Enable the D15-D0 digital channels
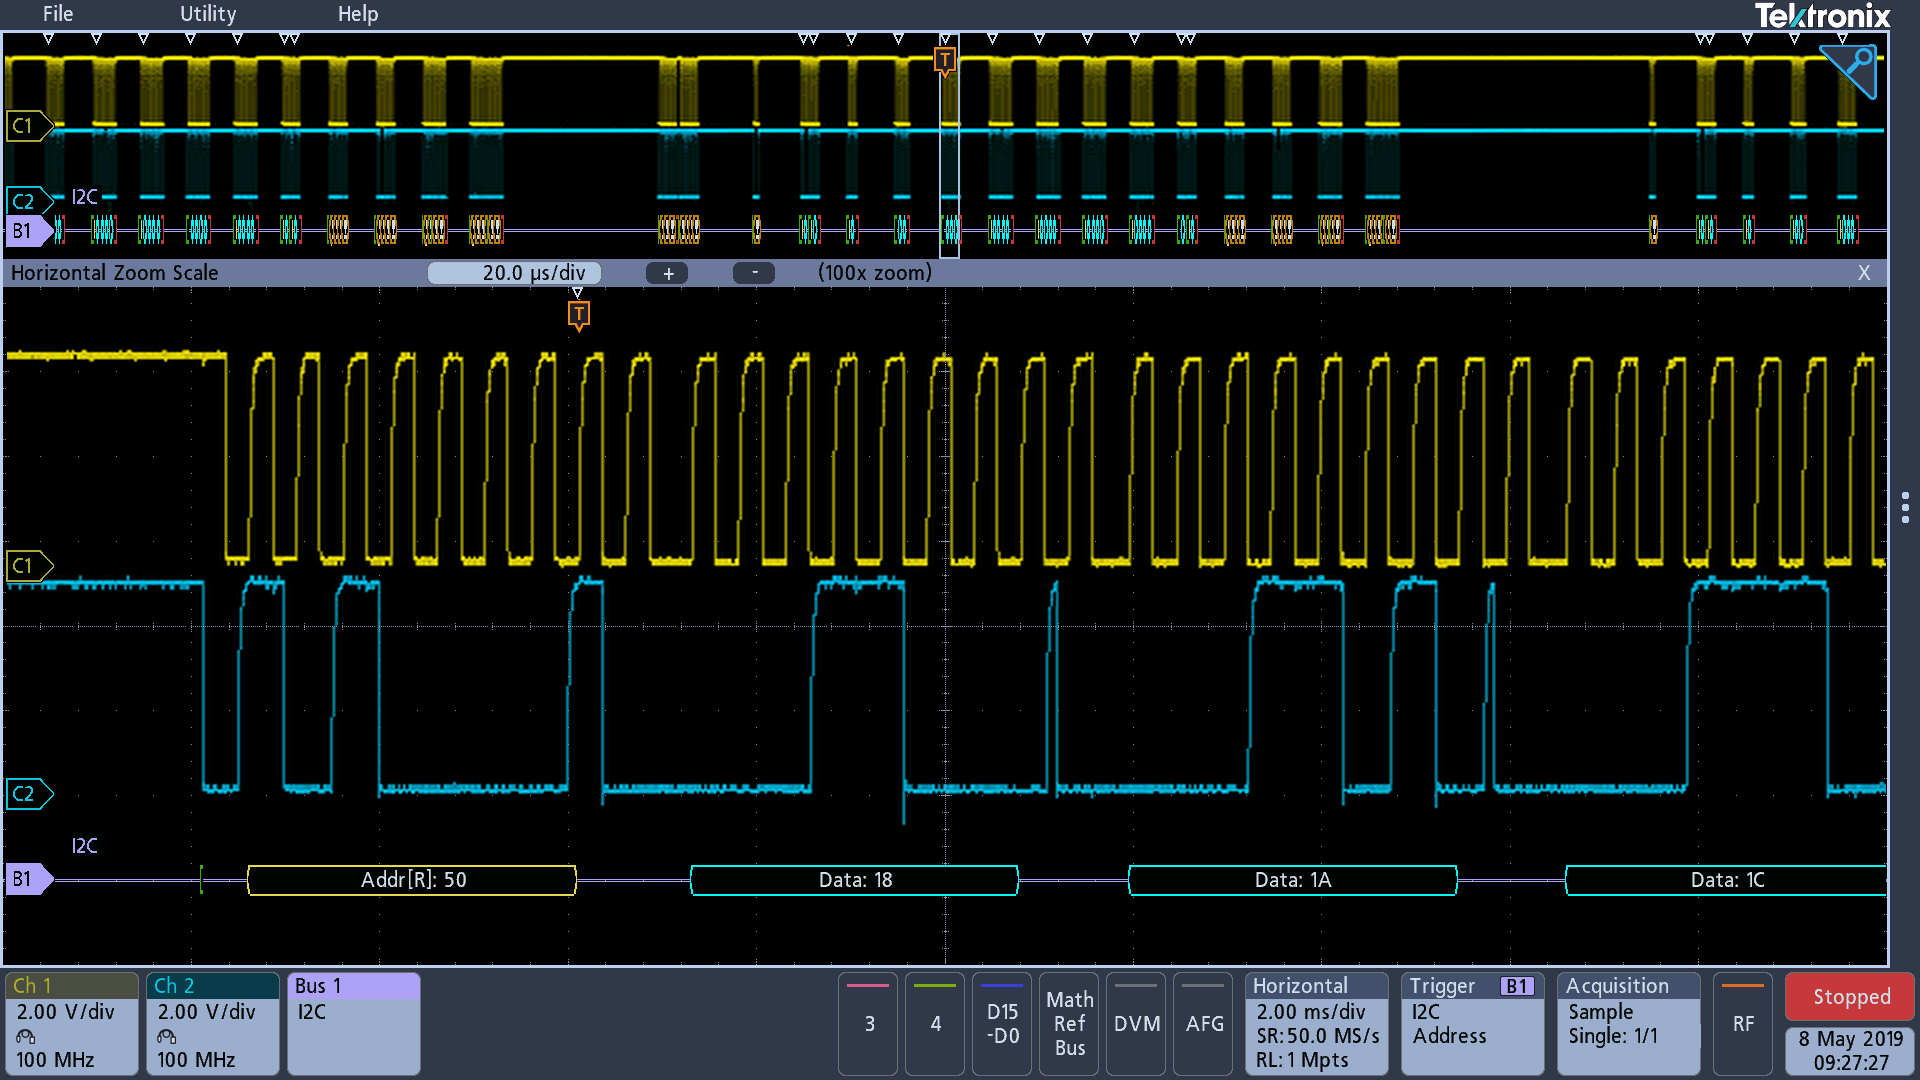 pyautogui.click(x=1002, y=1023)
